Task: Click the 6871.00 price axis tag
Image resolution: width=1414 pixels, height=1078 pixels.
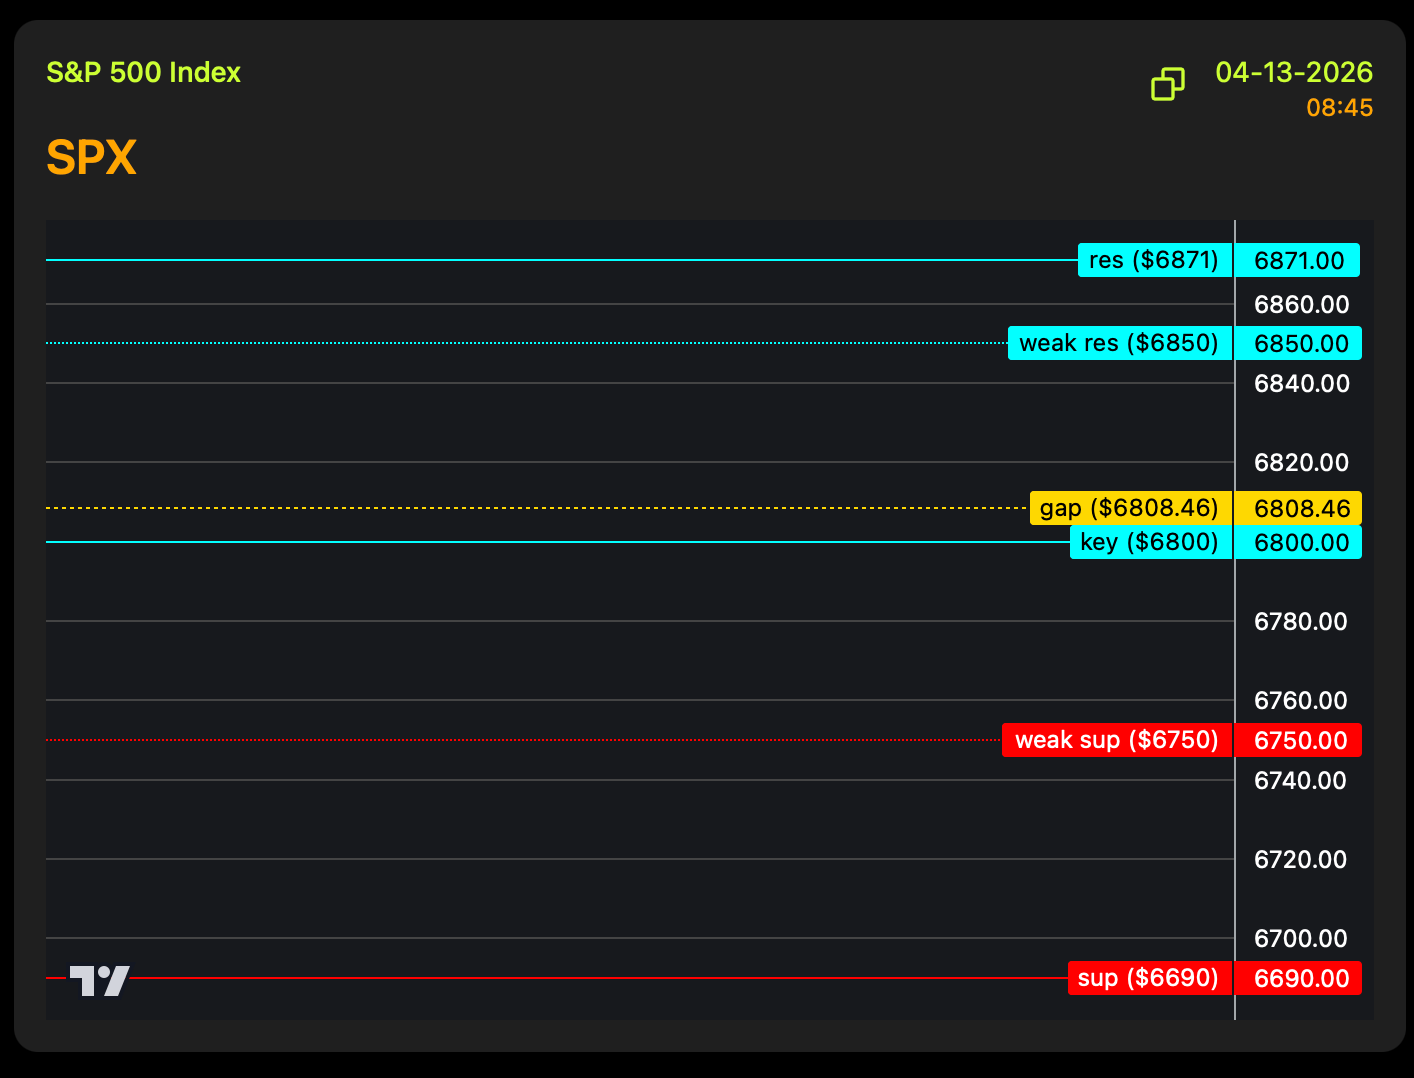Action: click(x=1298, y=260)
